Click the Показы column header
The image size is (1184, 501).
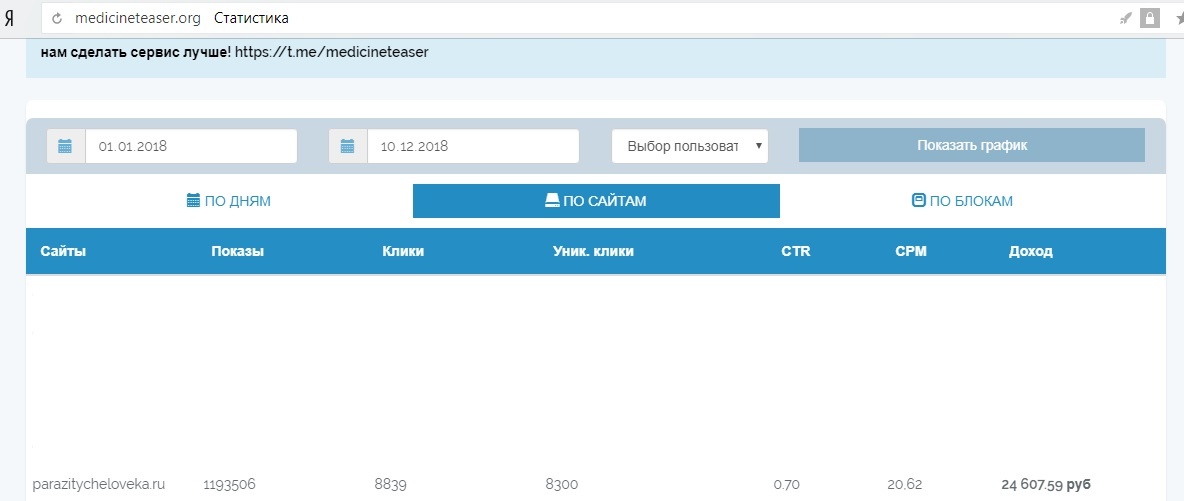pos(237,252)
